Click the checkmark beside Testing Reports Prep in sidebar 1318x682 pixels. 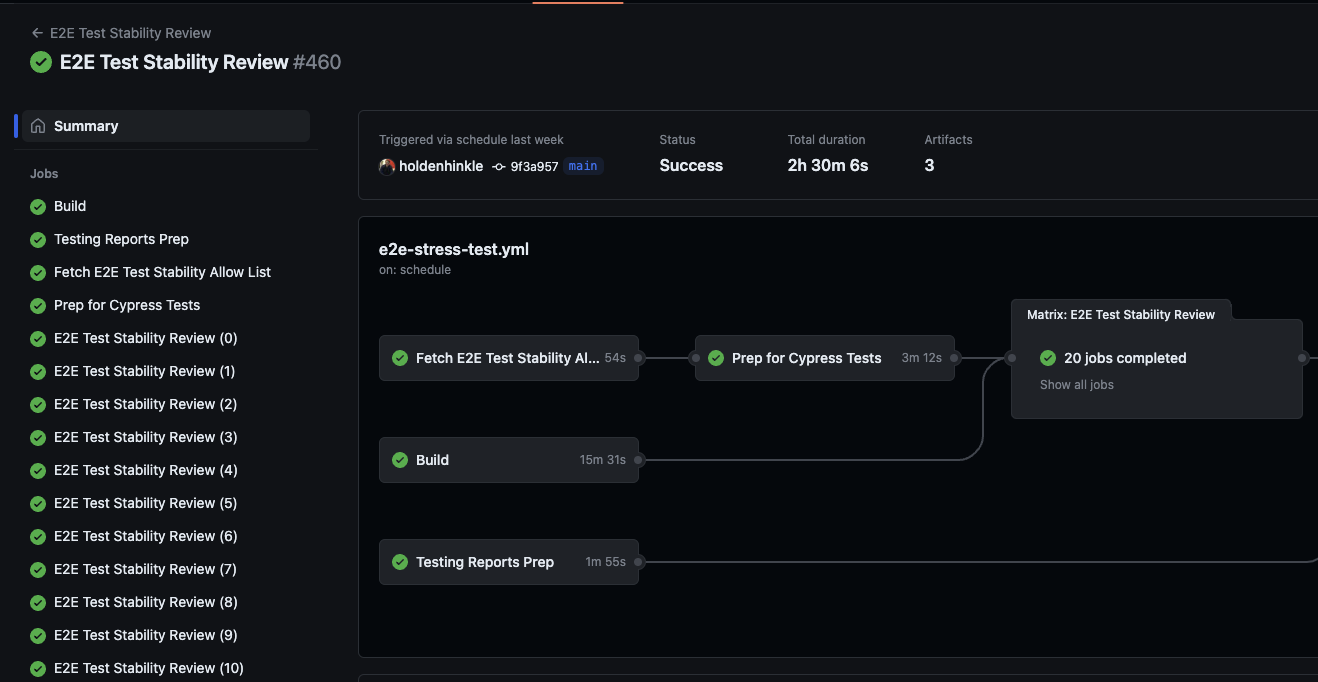click(x=38, y=239)
